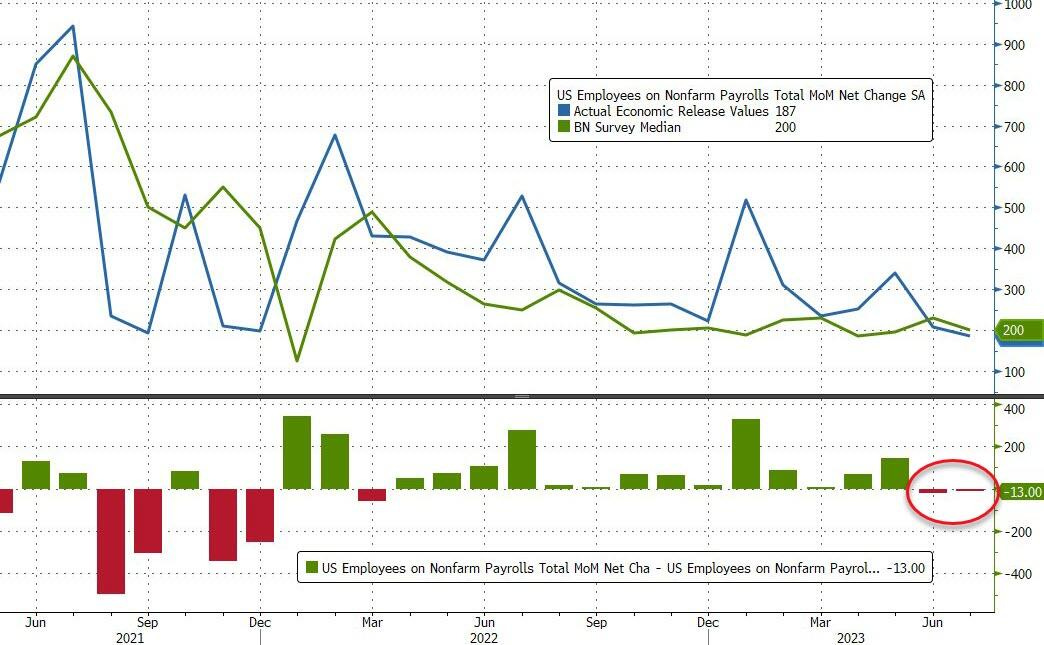Click the legend title US Employees on Nonfarm Payrolls

[740, 94]
